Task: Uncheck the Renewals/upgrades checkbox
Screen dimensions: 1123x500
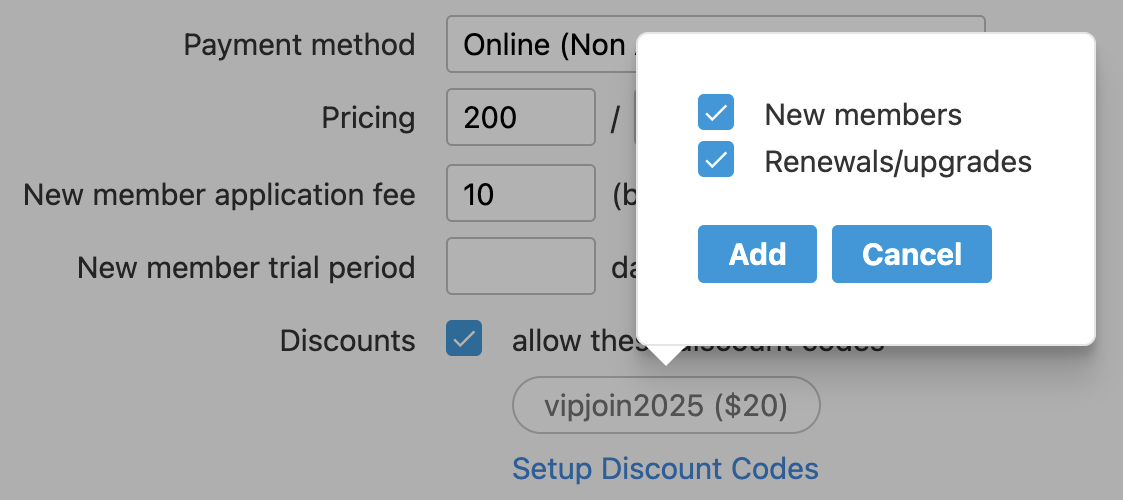Action: 716,160
